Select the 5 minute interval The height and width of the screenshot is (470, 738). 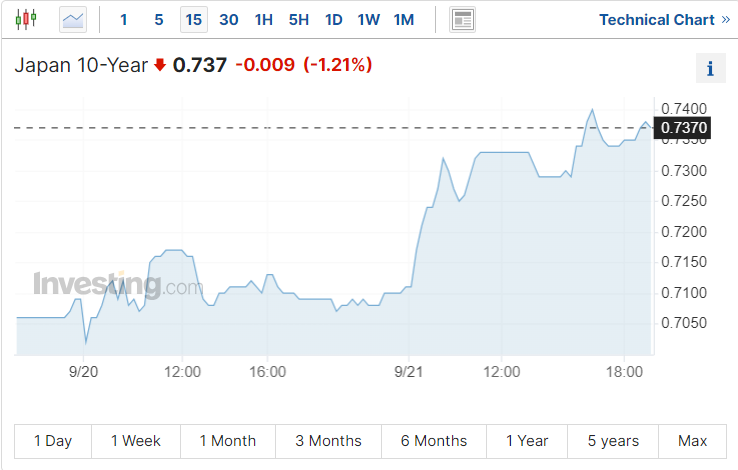[159, 19]
